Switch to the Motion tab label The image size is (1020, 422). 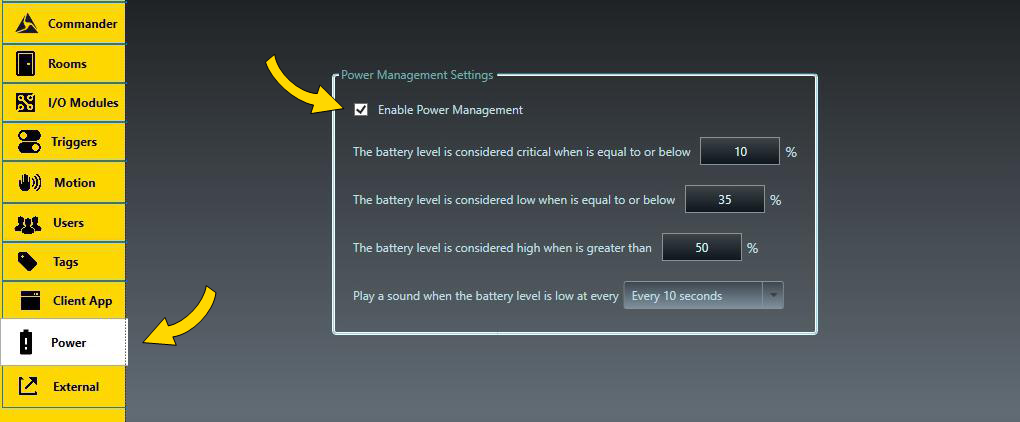[75, 183]
